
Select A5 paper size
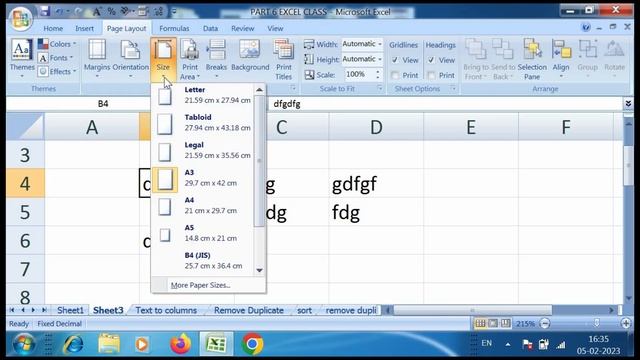coord(203,233)
